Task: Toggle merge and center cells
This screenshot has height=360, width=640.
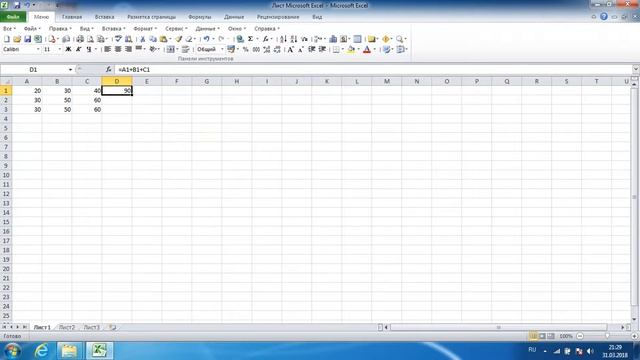Action: pos(170,49)
